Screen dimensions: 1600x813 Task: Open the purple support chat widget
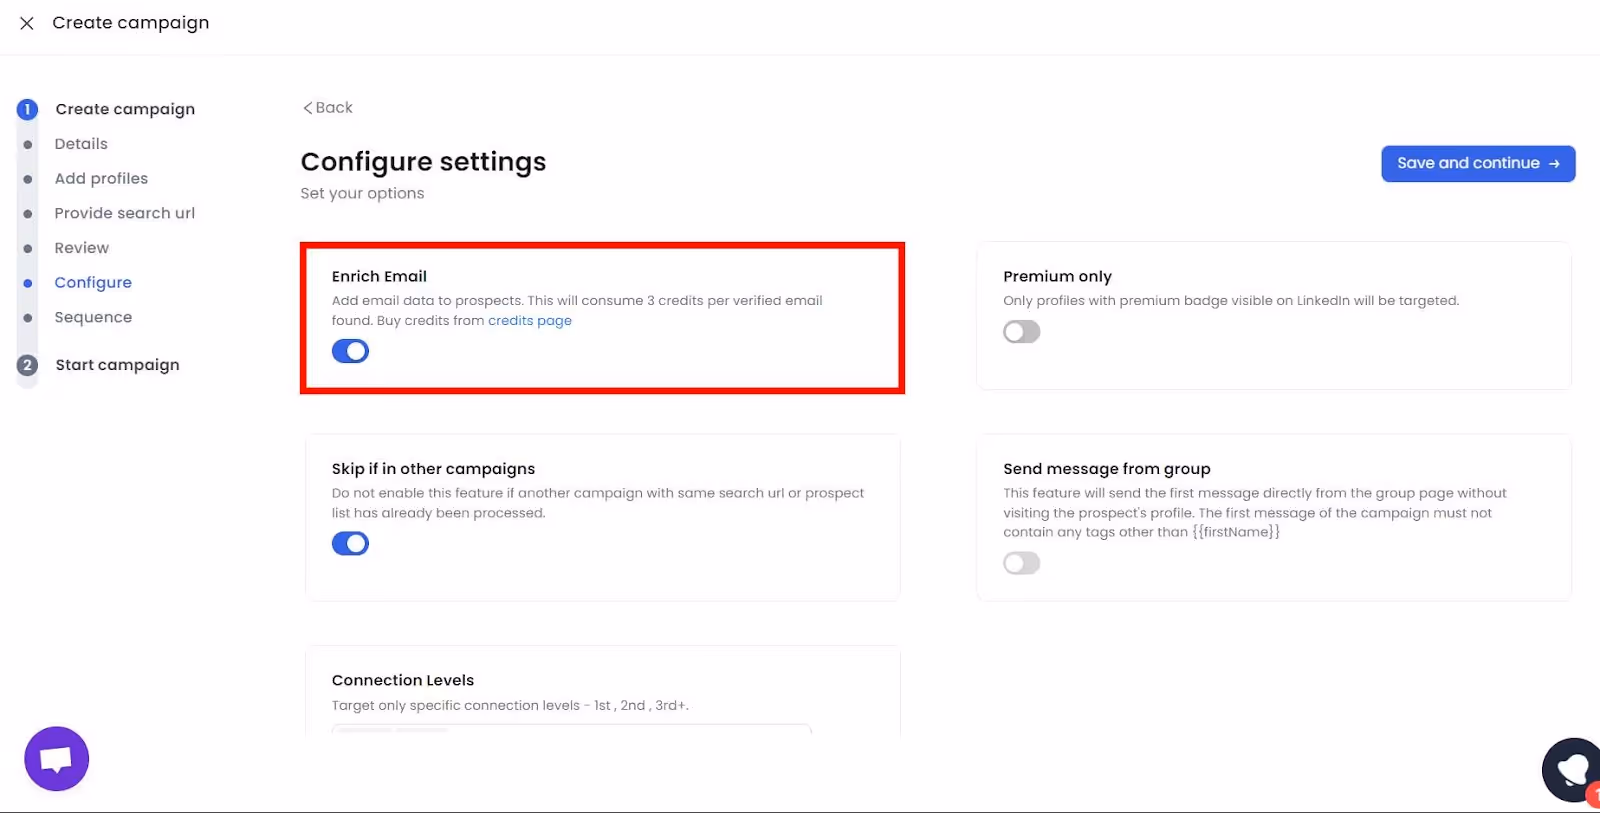(56, 758)
